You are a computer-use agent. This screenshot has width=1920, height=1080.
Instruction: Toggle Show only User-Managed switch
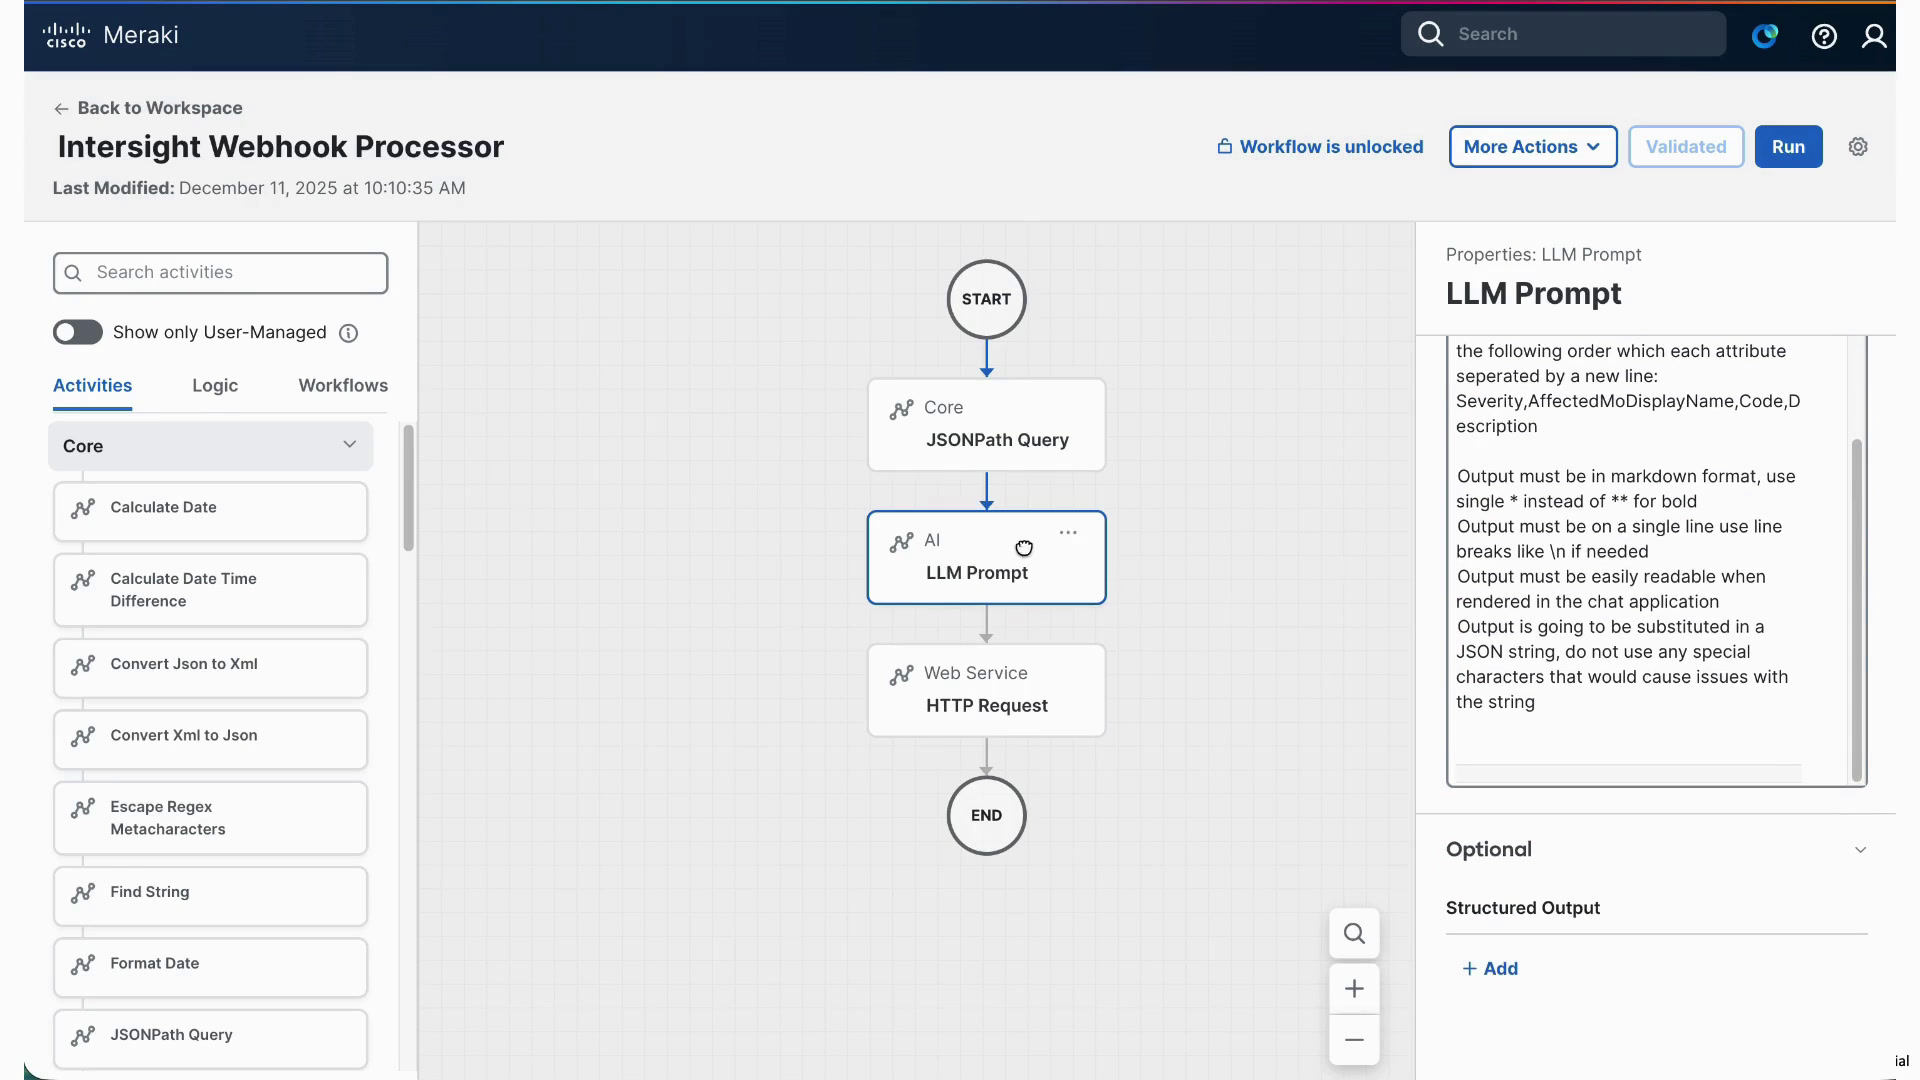(x=78, y=332)
